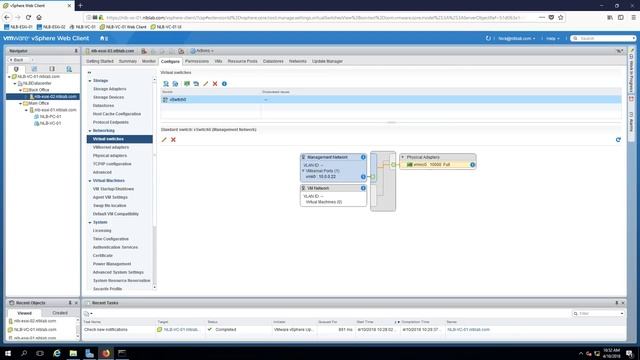Refresh the switch diagram with the blue refresh icon
The width and height of the screenshot is (640, 360).
(x=618, y=140)
